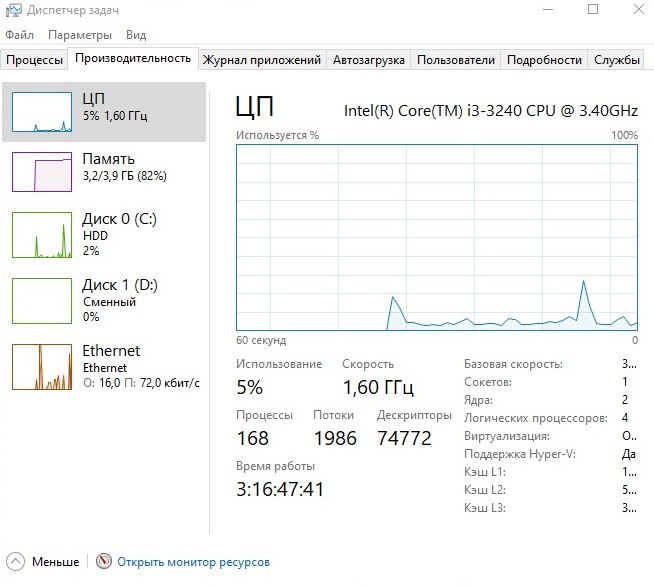The image size is (654, 585).
Task: Click the Диск 1 (D:) label
Action: click(x=120, y=285)
